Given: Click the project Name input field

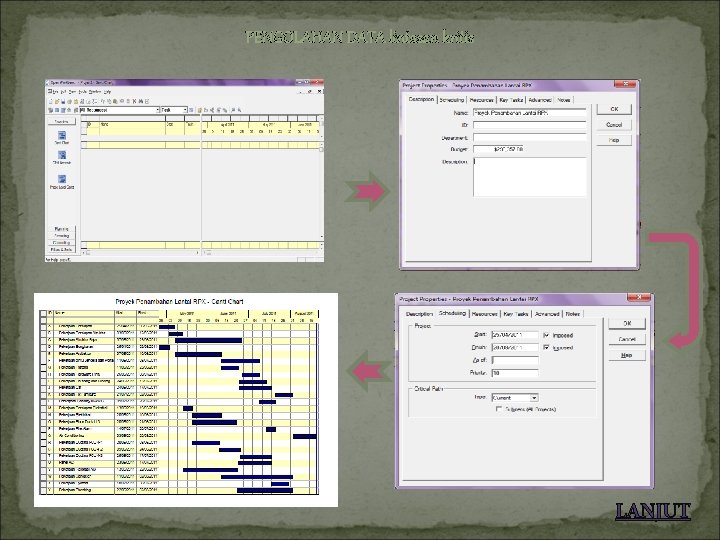Looking at the screenshot, I should (x=529, y=112).
